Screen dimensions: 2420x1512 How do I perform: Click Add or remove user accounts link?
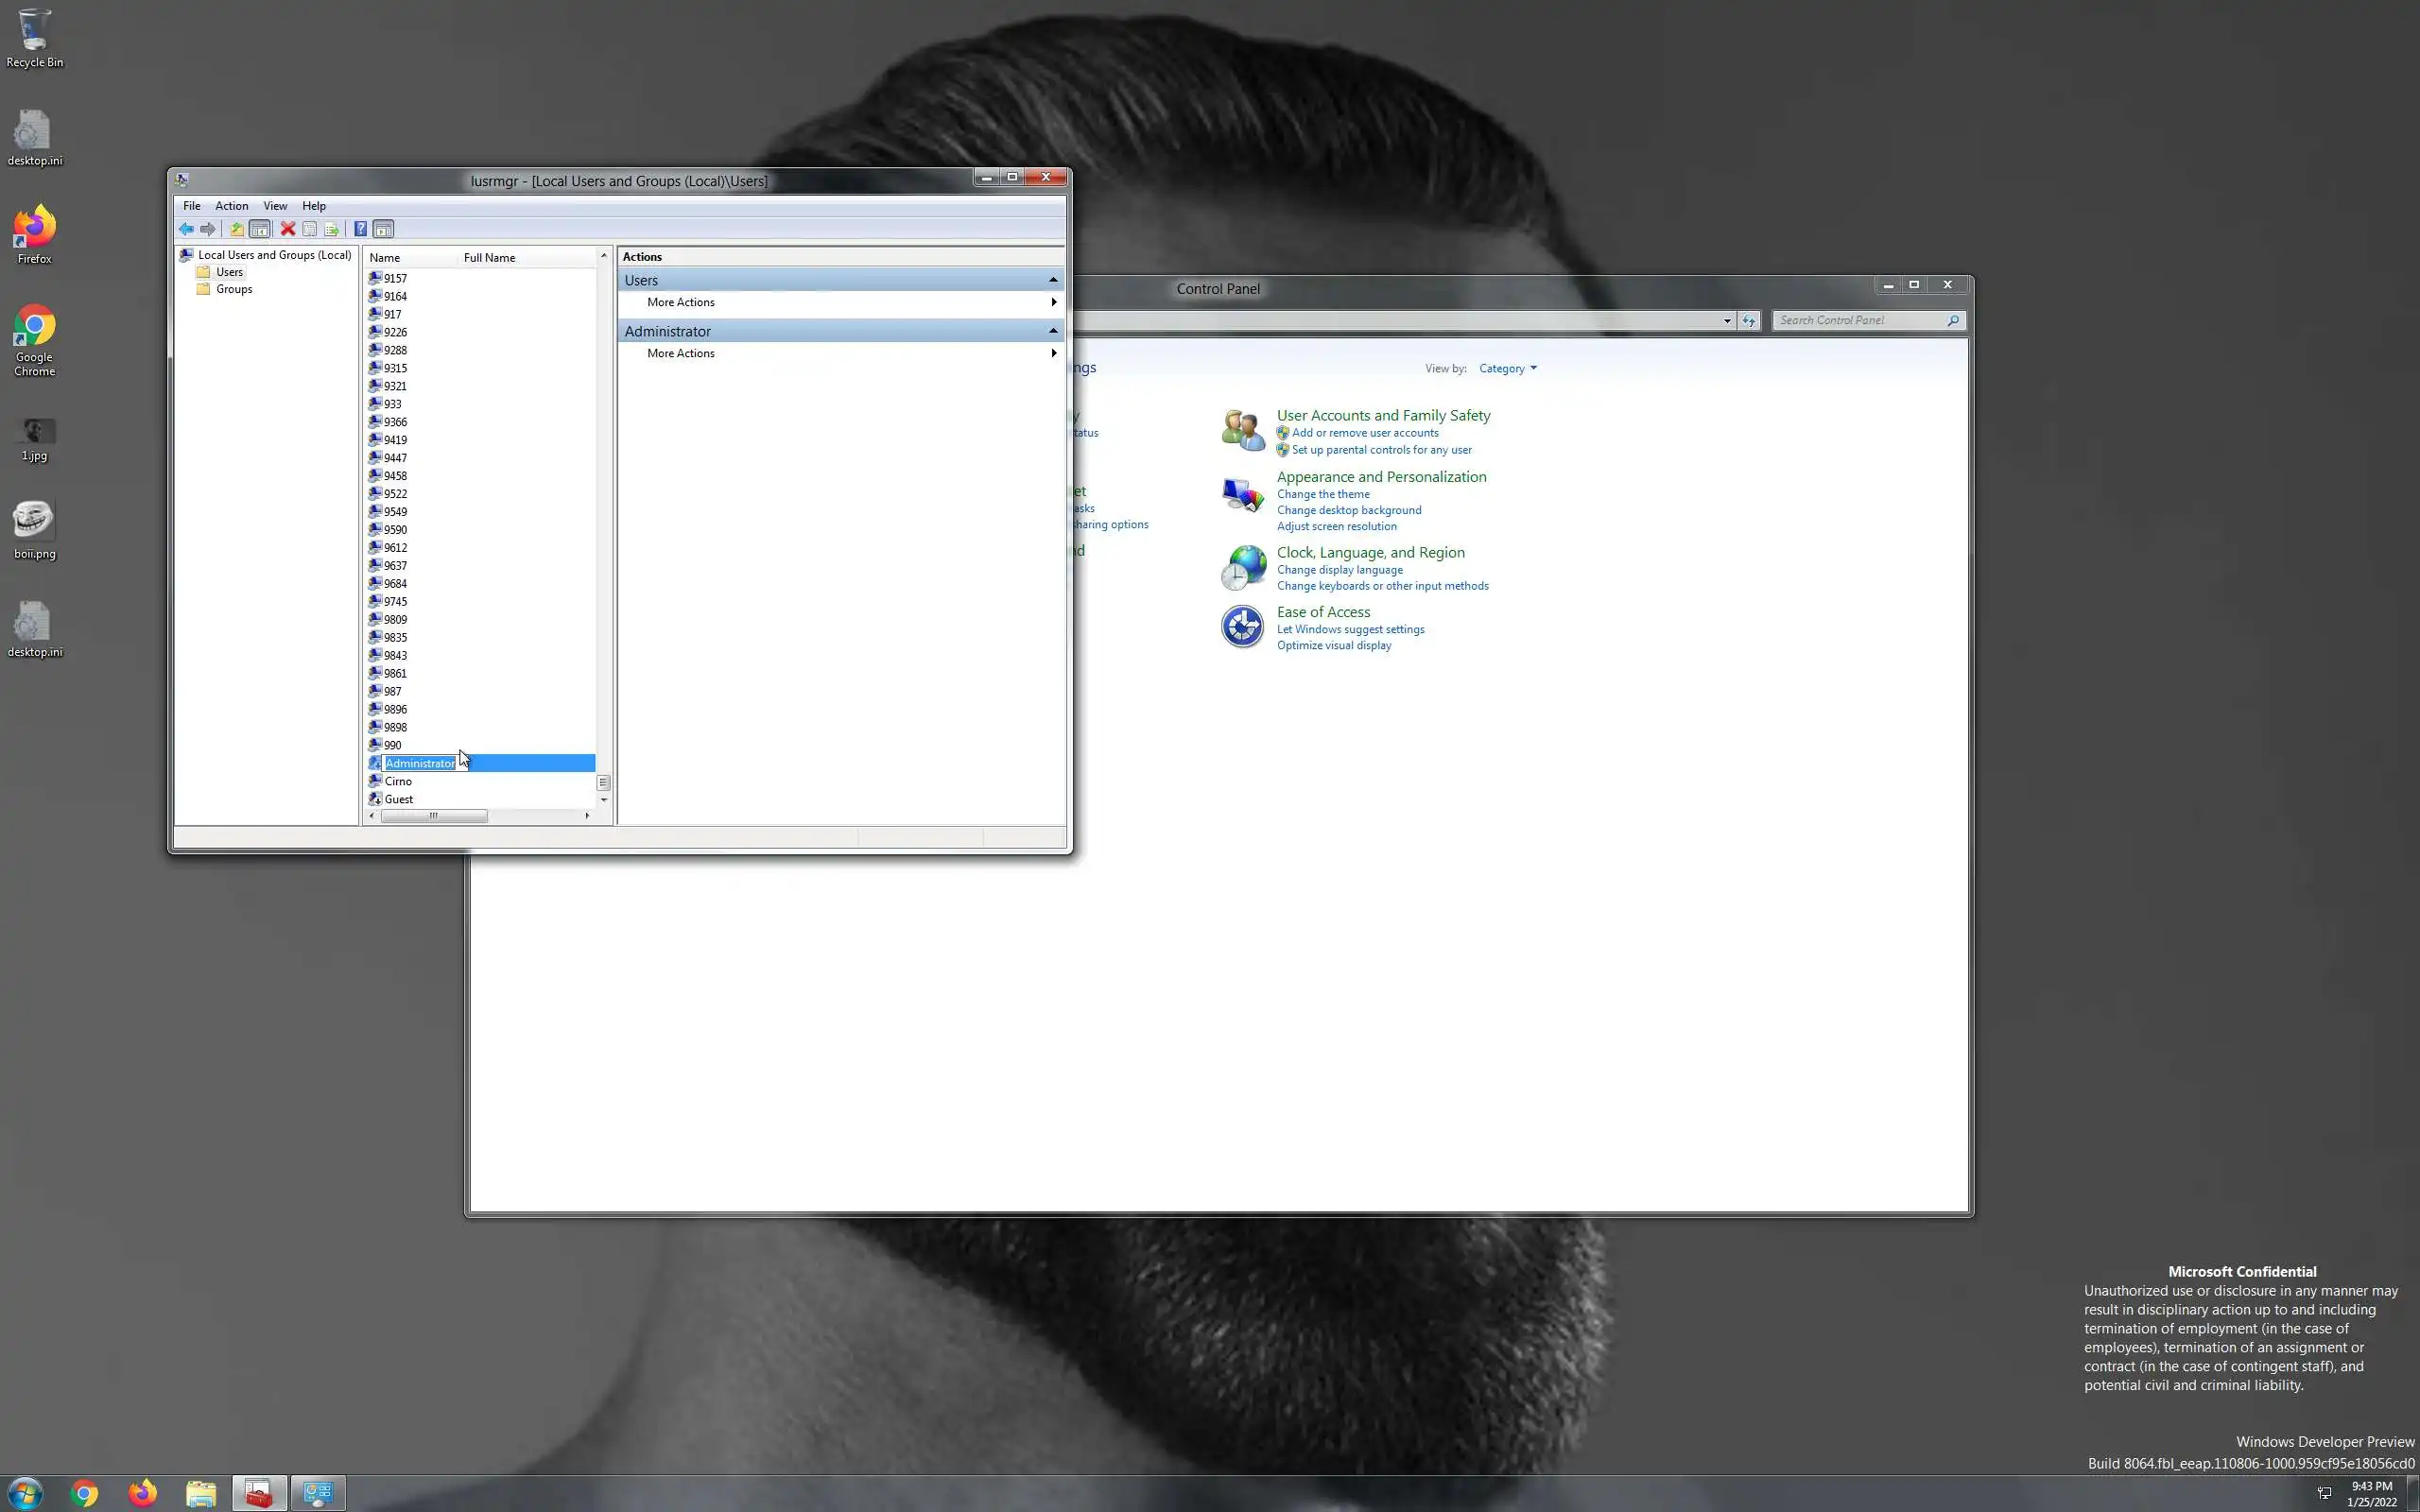tap(1364, 433)
